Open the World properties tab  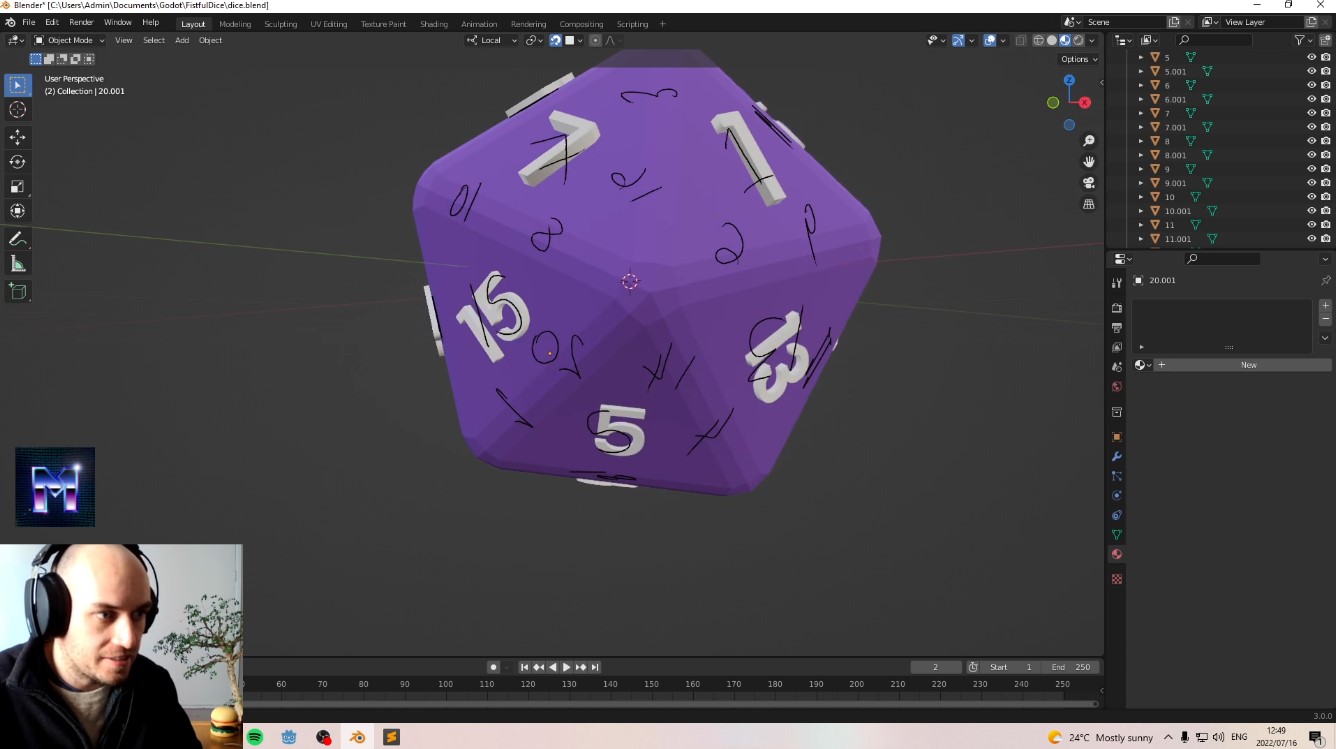1117,387
